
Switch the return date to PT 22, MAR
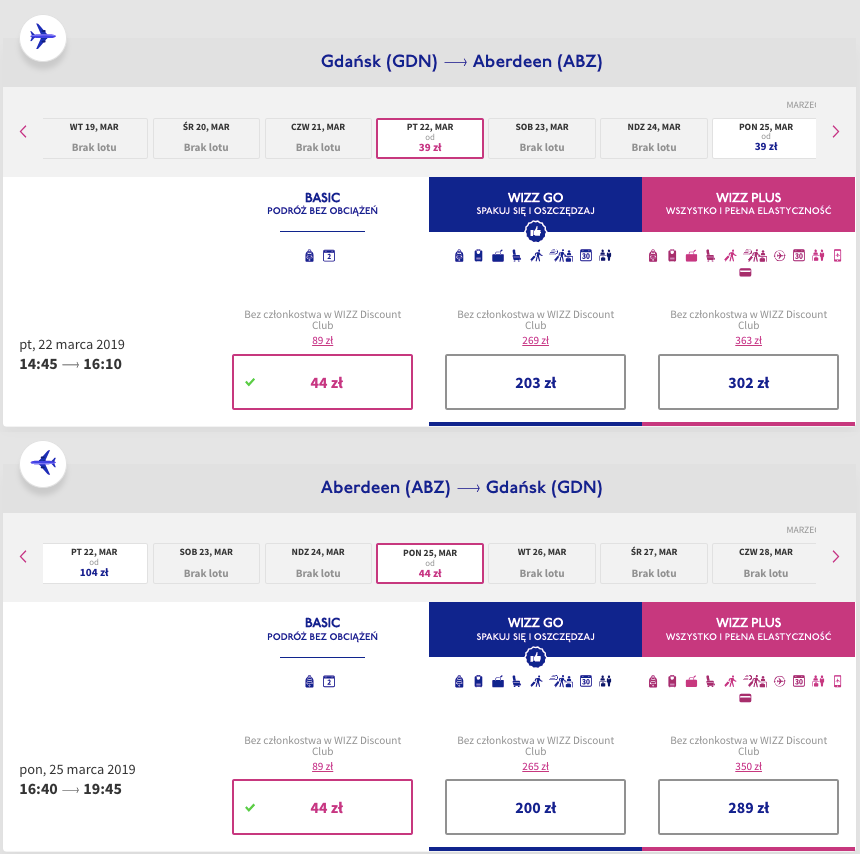(x=95, y=564)
